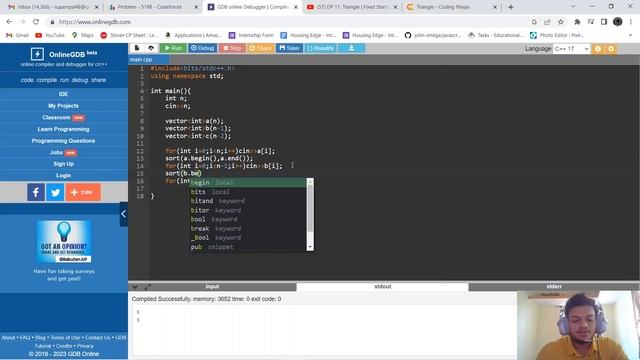Click the Facebook share icon
Image resolution: width=640 pixels, height=360 pixels.
coord(36,192)
